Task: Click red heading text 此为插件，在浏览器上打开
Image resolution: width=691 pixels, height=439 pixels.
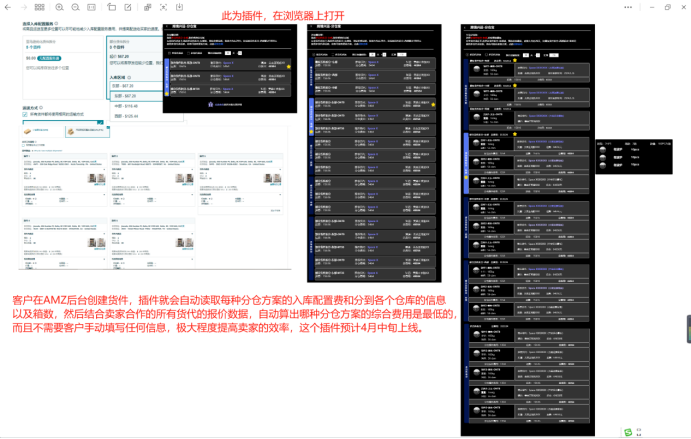Action: pyautogui.click(x=283, y=16)
